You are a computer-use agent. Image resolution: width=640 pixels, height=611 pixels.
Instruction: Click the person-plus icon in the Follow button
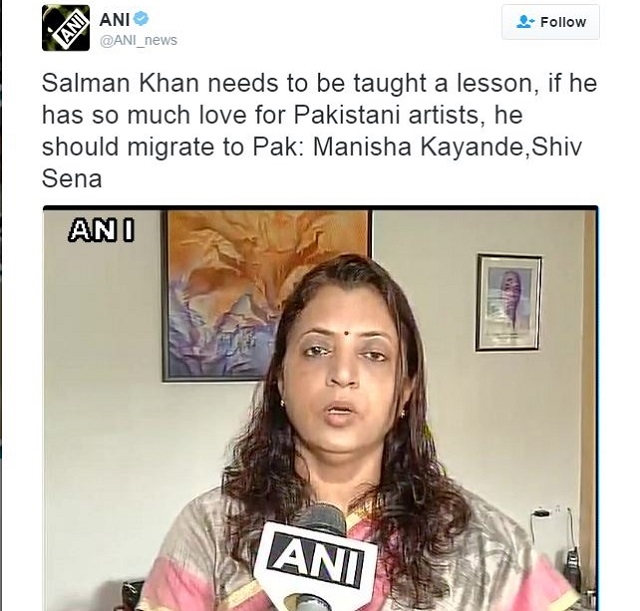(525, 22)
